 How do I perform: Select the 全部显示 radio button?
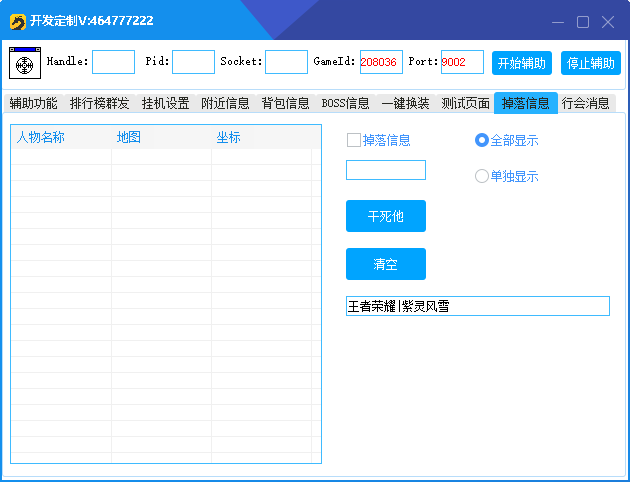point(482,140)
